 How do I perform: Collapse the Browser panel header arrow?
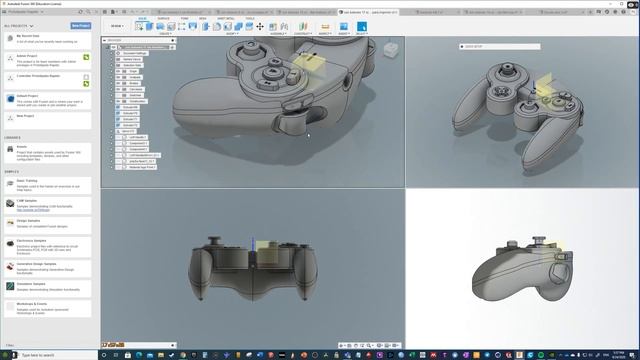pyautogui.click(x=104, y=40)
